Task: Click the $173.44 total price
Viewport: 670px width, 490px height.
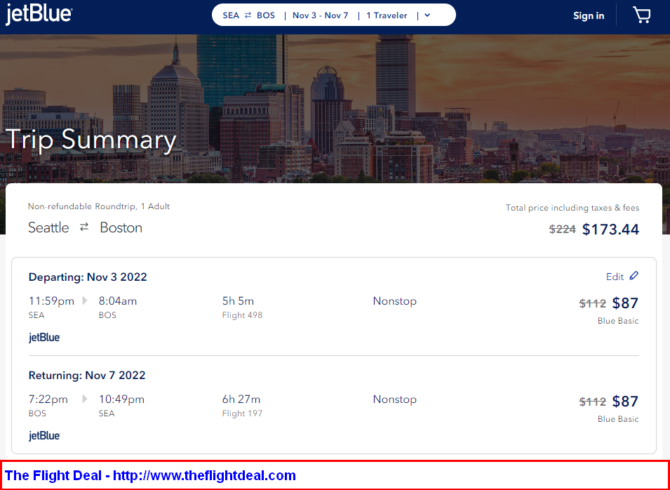Action: point(611,229)
